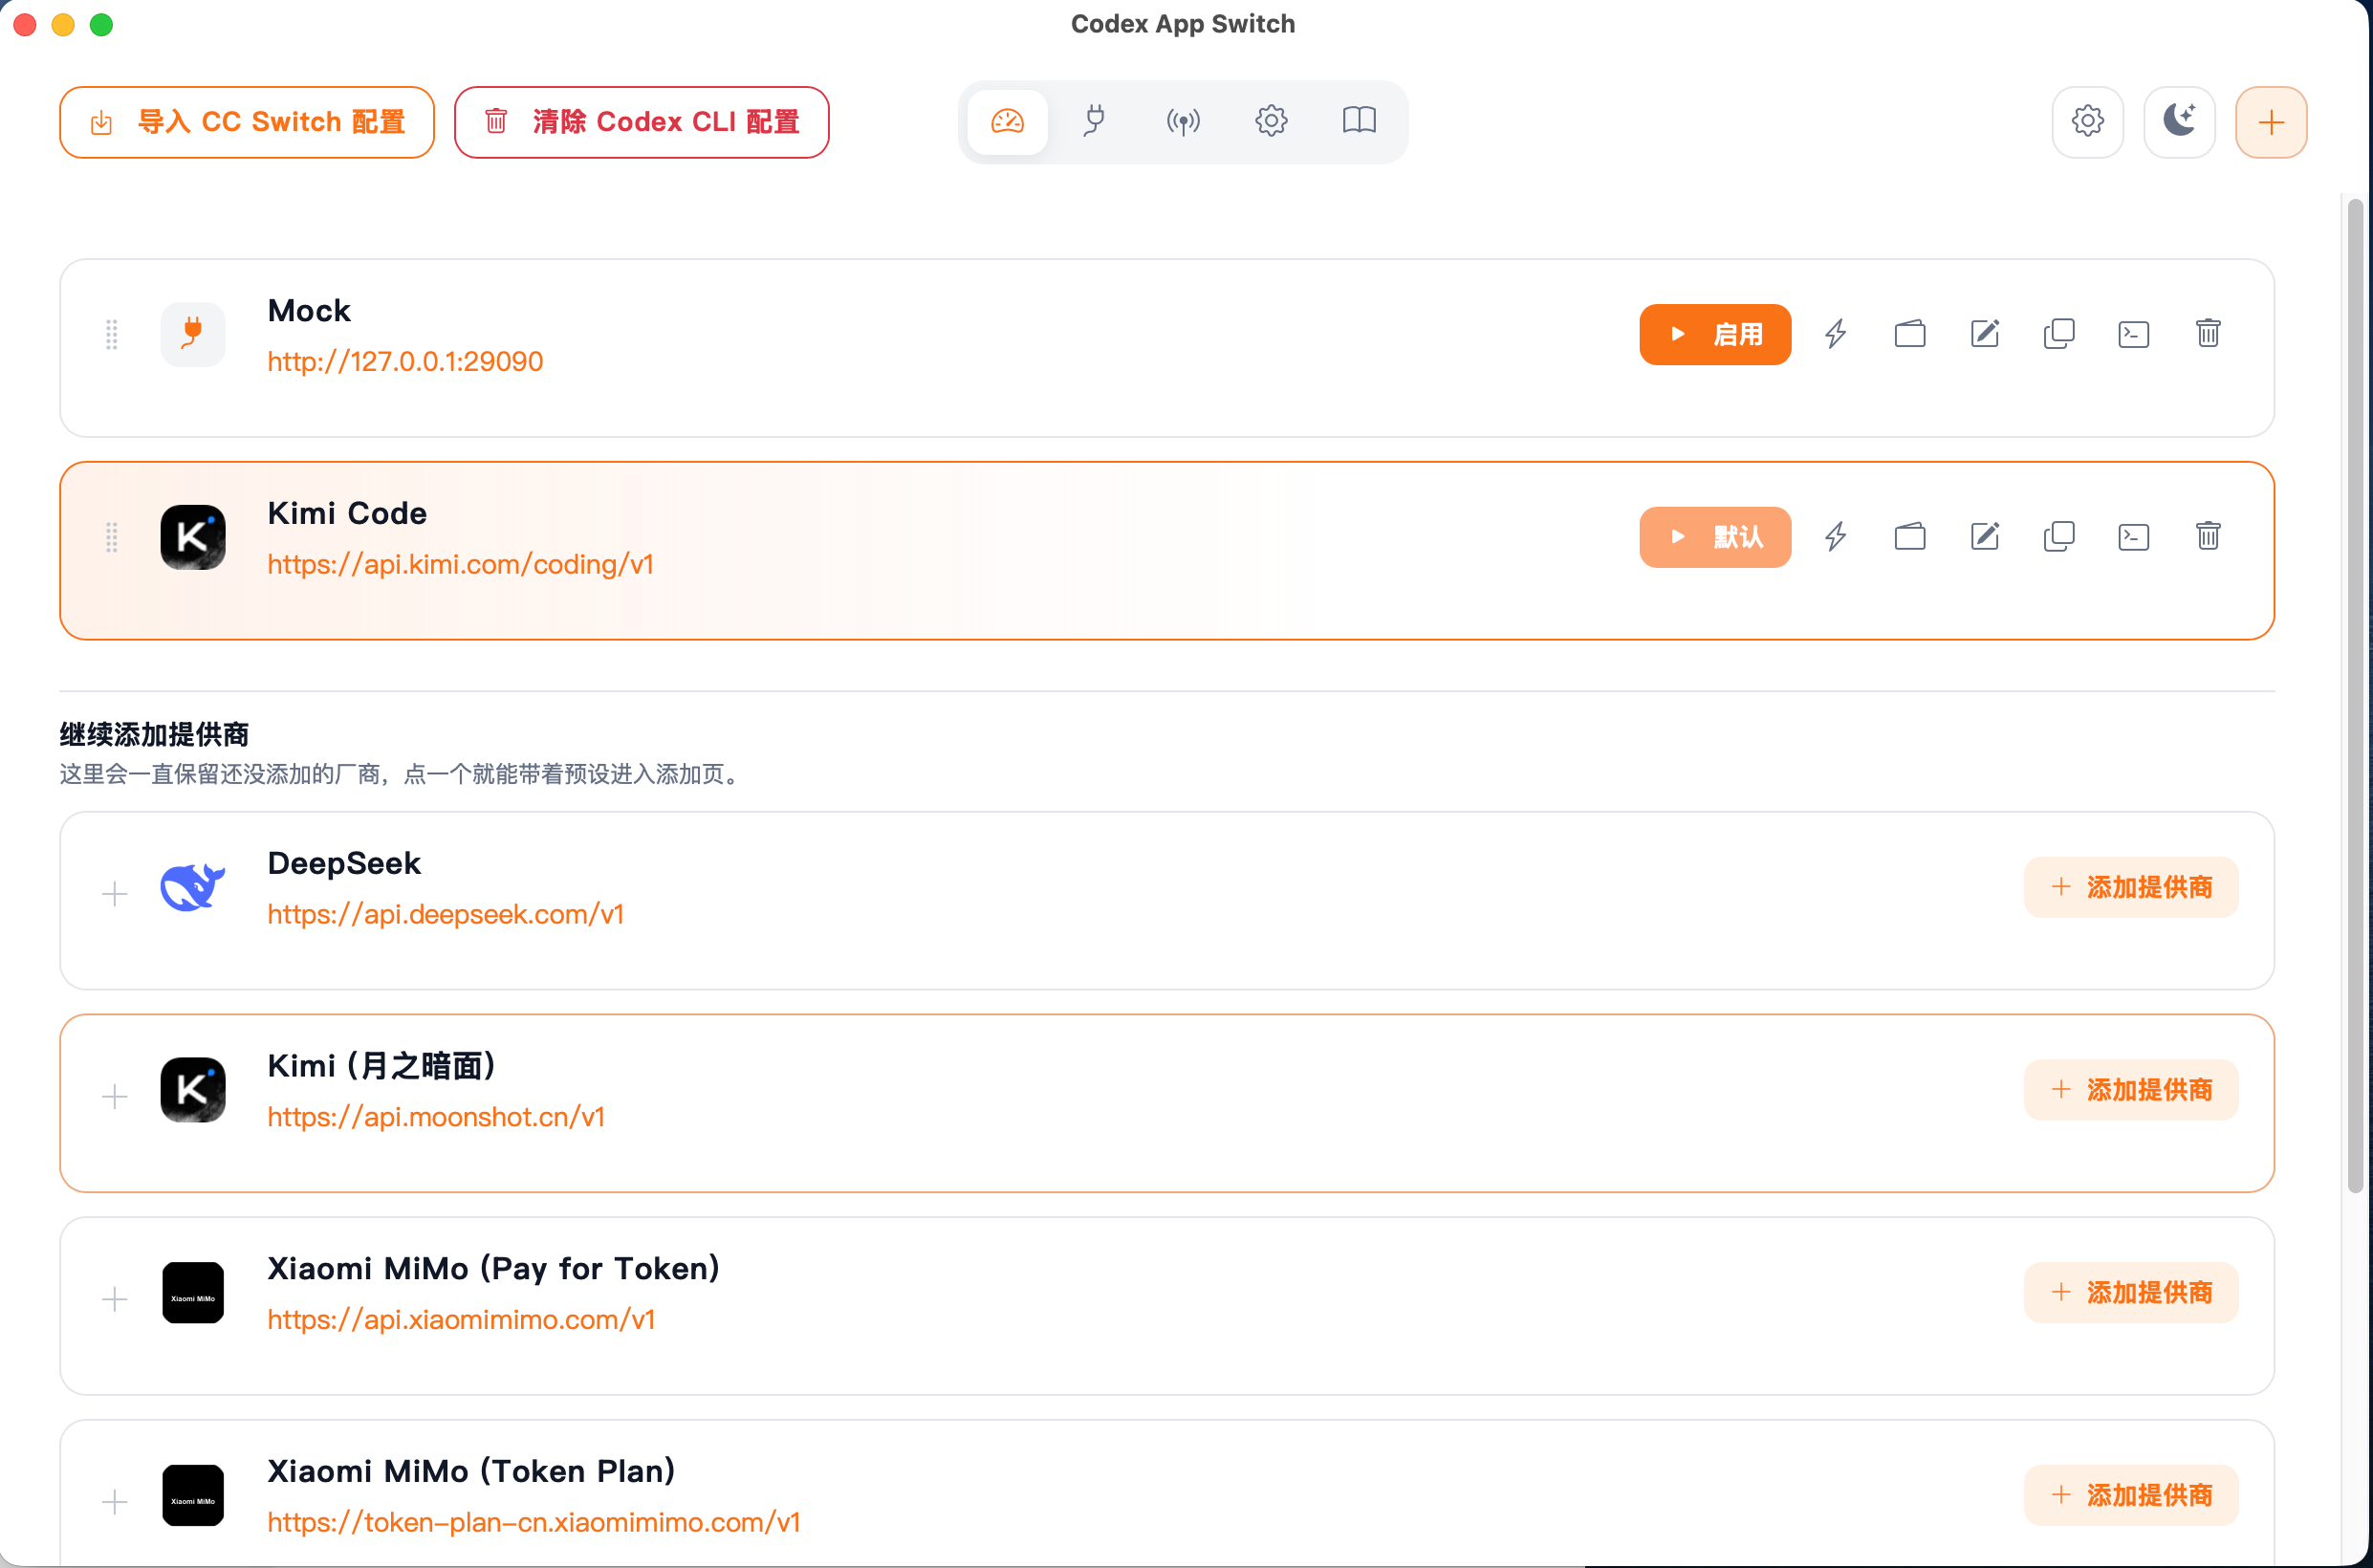The height and width of the screenshot is (1568, 2373).
Task: Select the Kimi (月之暗面) title text
Action: (x=382, y=1067)
